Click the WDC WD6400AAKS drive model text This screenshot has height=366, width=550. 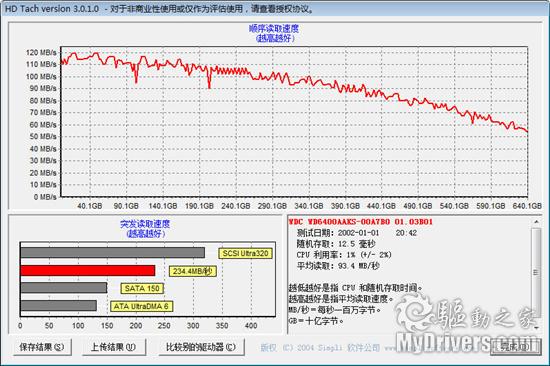(x=361, y=222)
